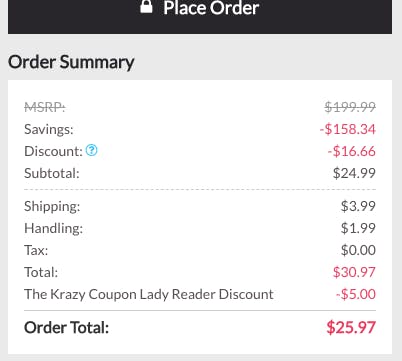402x361 pixels.
Task: Click the Handling label
Action: (x=53, y=228)
